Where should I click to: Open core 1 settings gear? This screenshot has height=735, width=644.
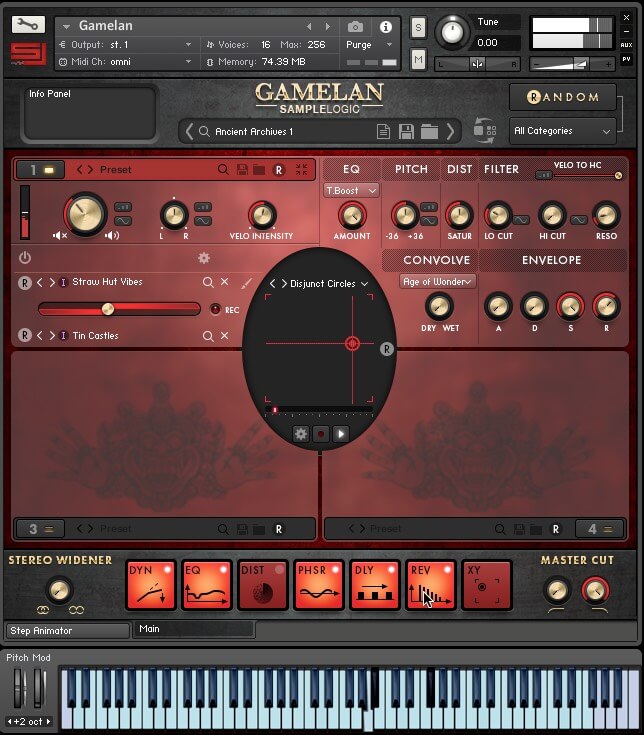click(204, 258)
